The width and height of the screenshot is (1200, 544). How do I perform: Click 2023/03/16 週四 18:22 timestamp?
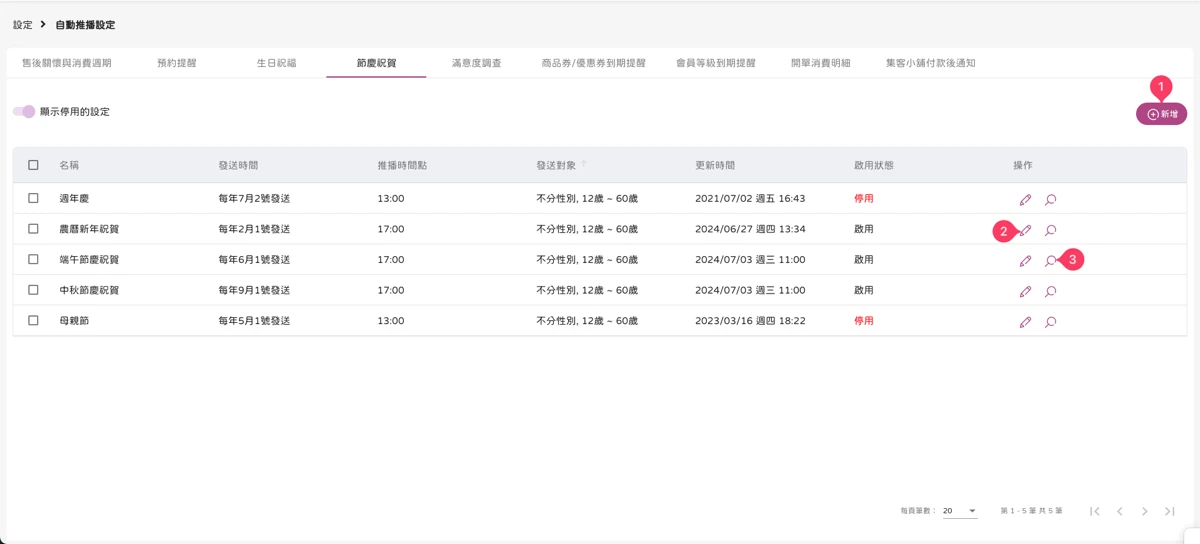[x=750, y=321]
